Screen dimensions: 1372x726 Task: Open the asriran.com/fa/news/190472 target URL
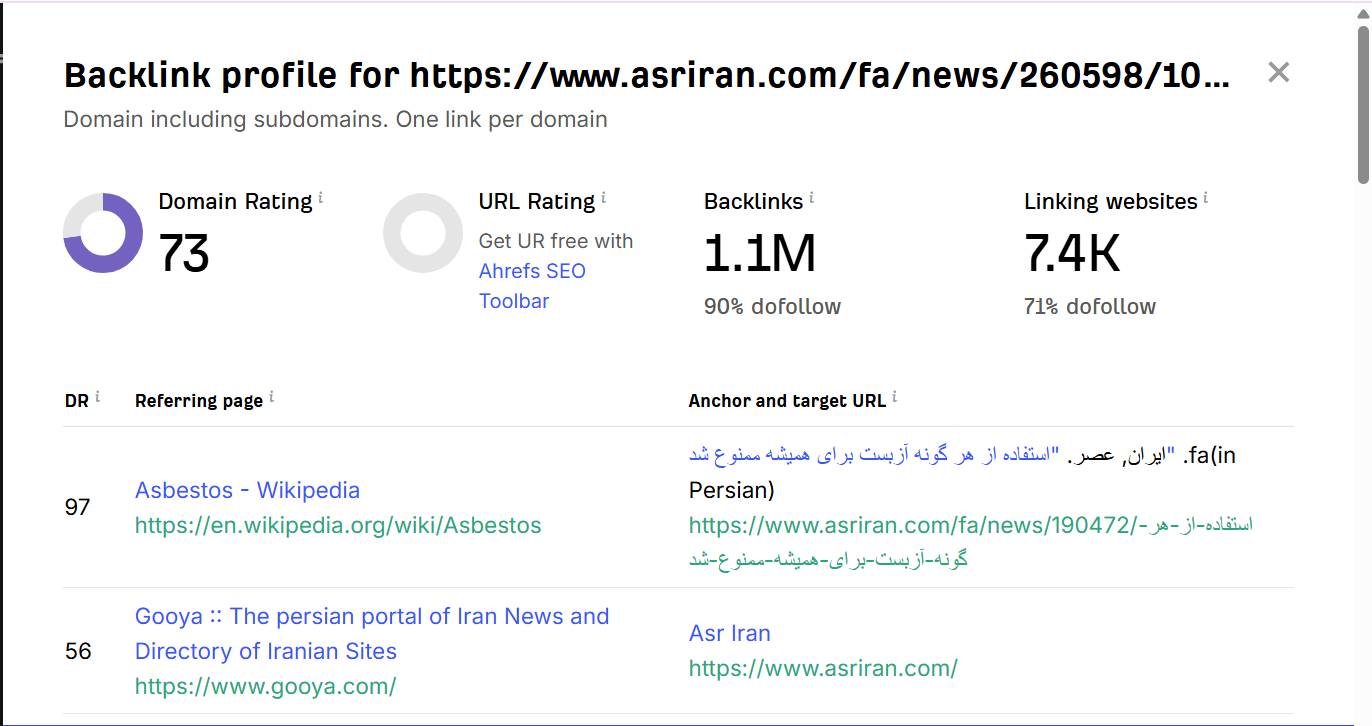point(970,525)
